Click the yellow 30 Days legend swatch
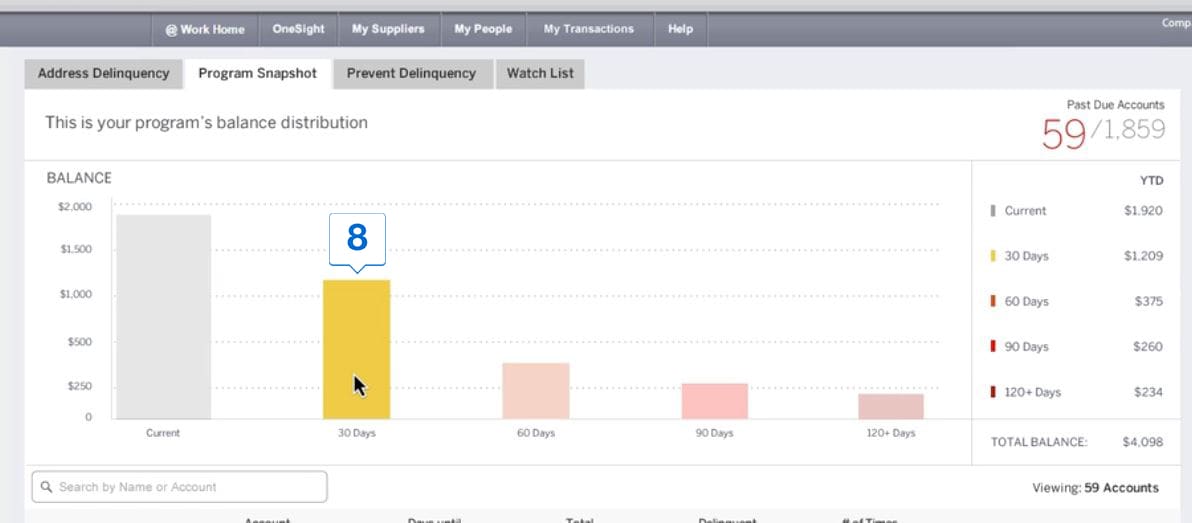Image resolution: width=1192 pixels, height=523 pixels. click(992, 256)
